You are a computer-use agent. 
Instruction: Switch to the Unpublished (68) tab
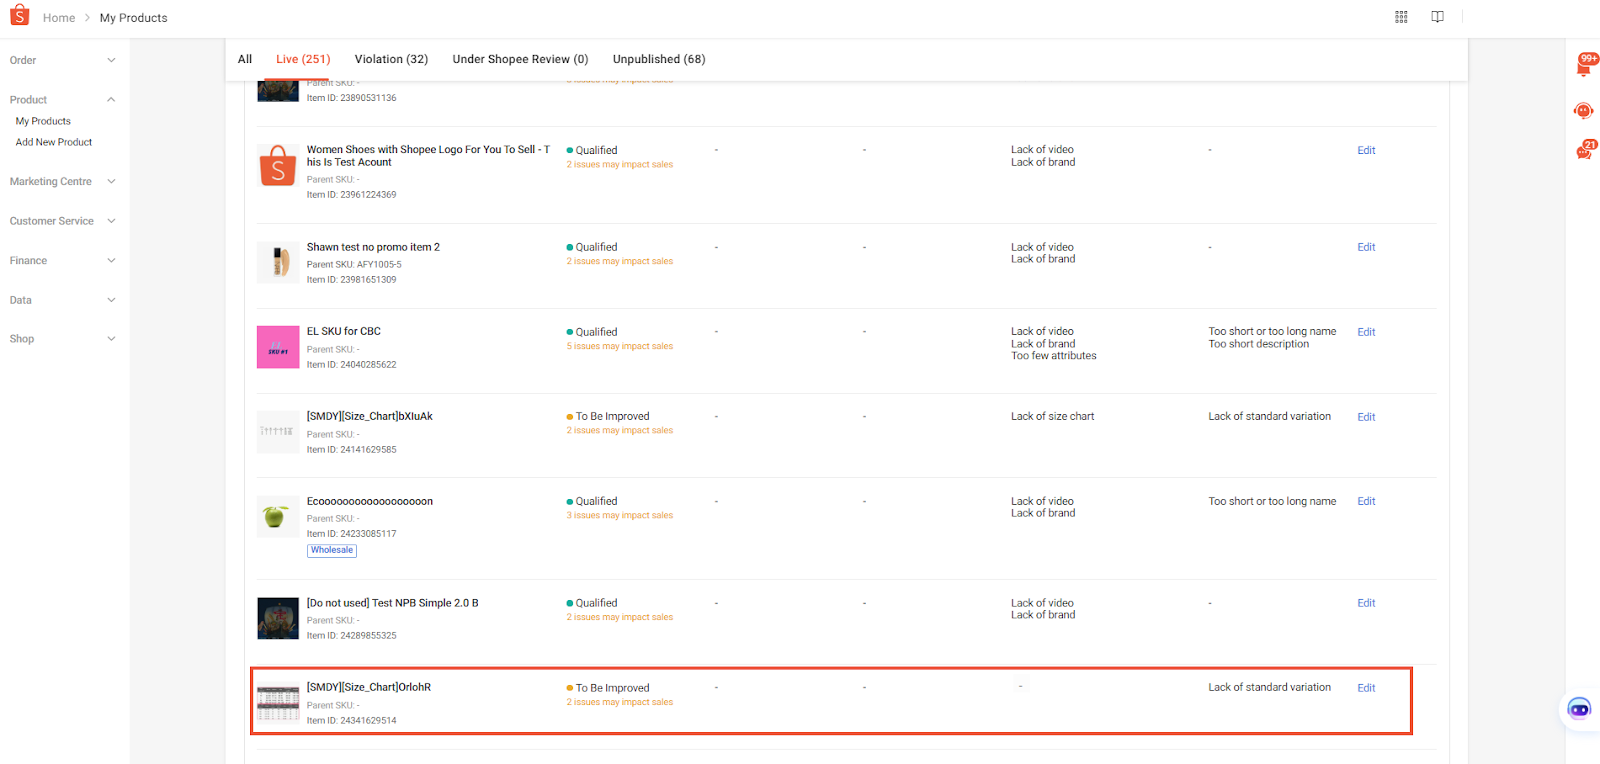(x=659, y=59)
